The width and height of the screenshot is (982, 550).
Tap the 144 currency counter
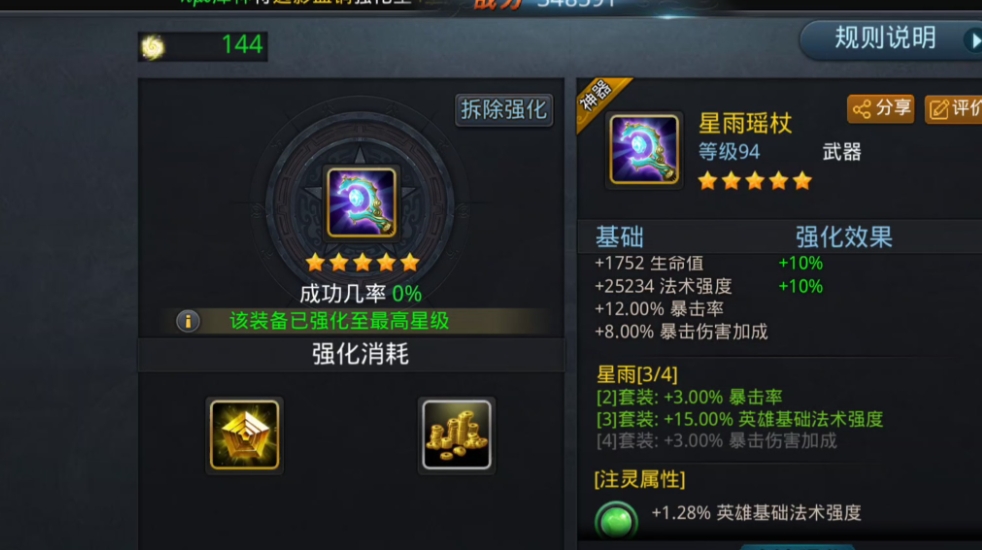pos(242,45)
